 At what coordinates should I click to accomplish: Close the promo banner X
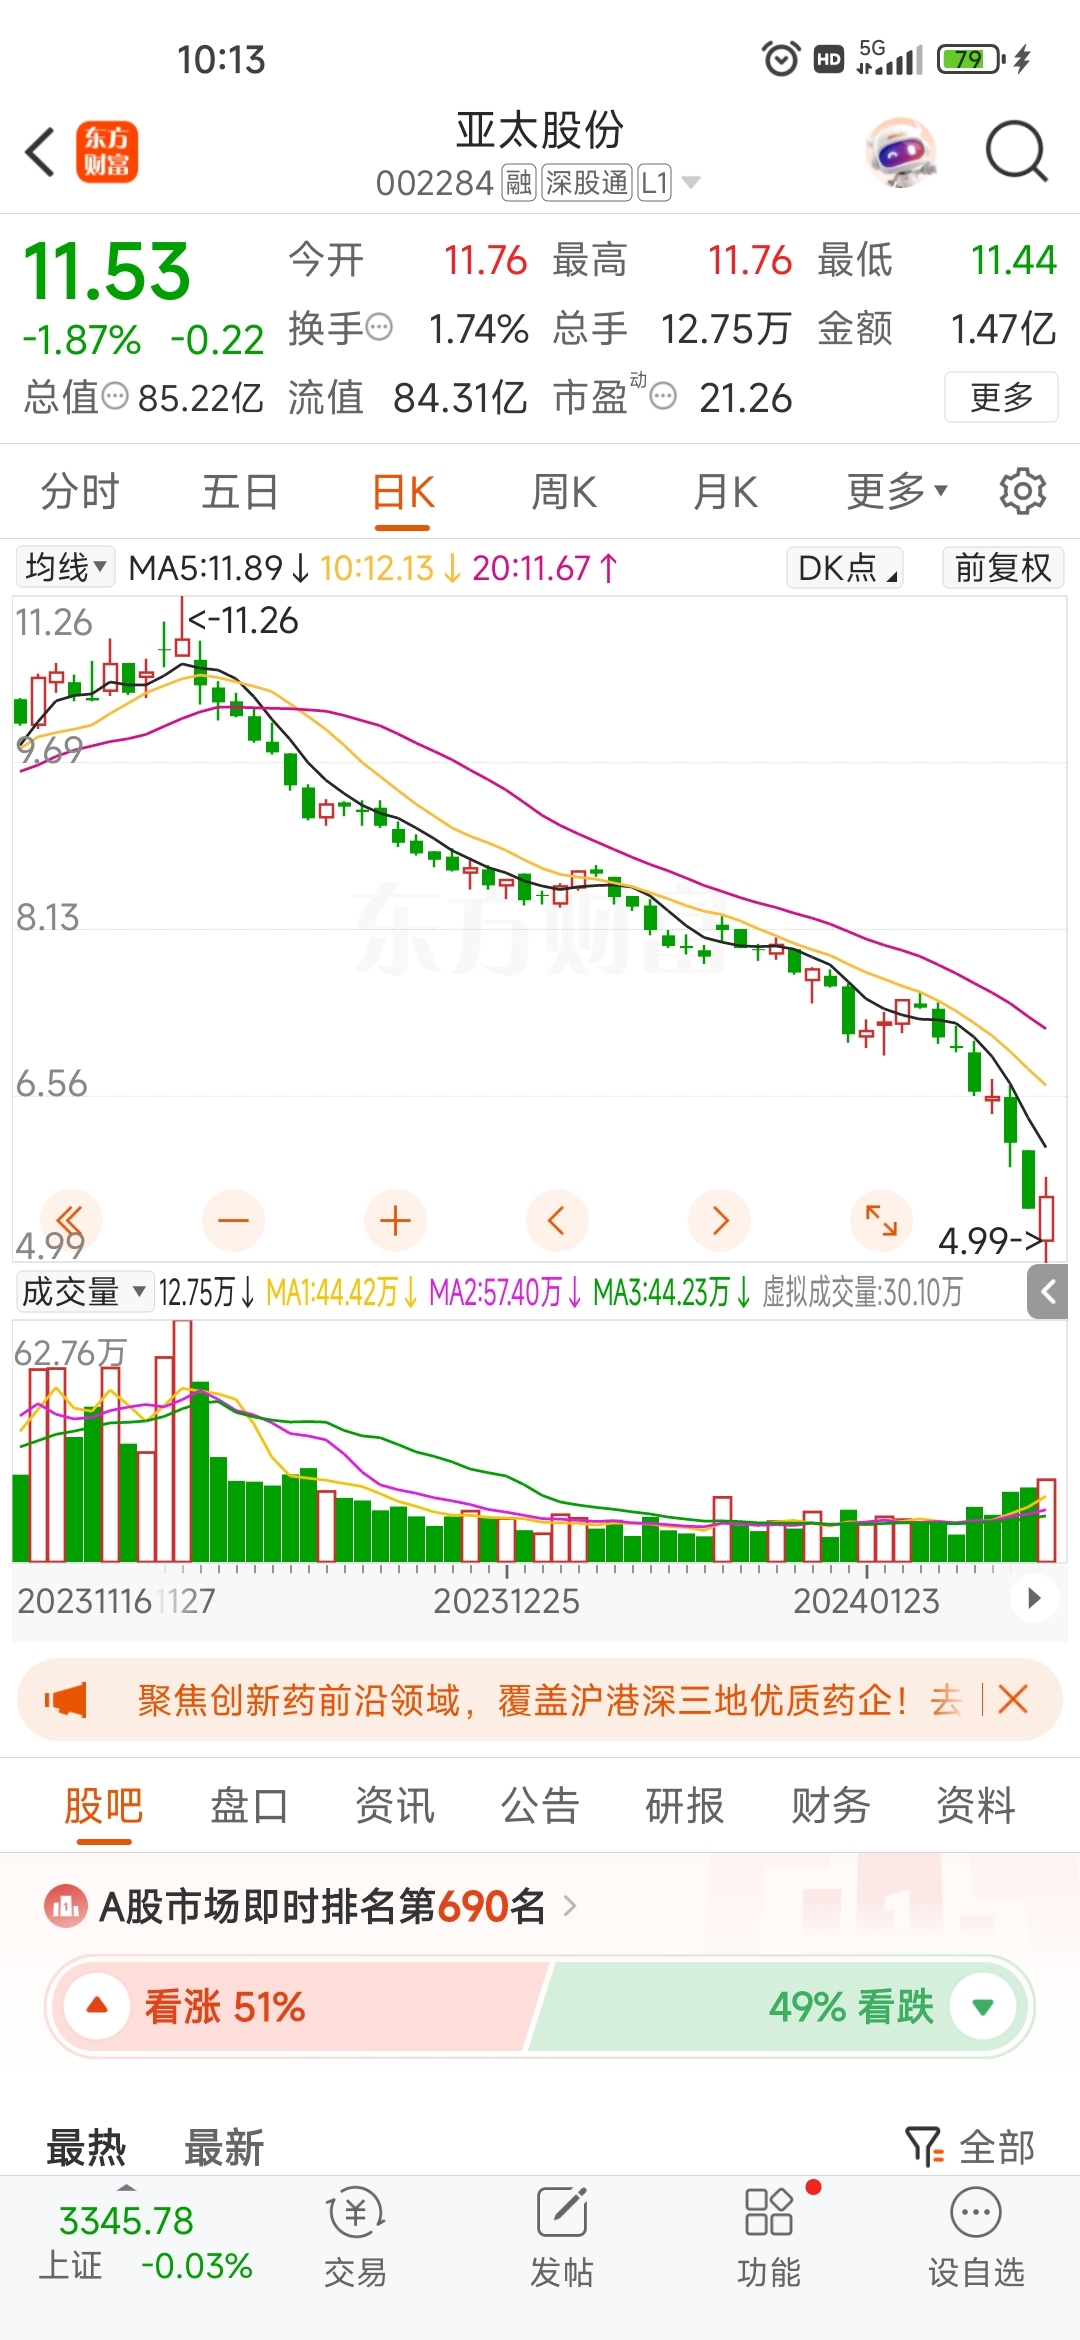click(x=1013, y=1699)
